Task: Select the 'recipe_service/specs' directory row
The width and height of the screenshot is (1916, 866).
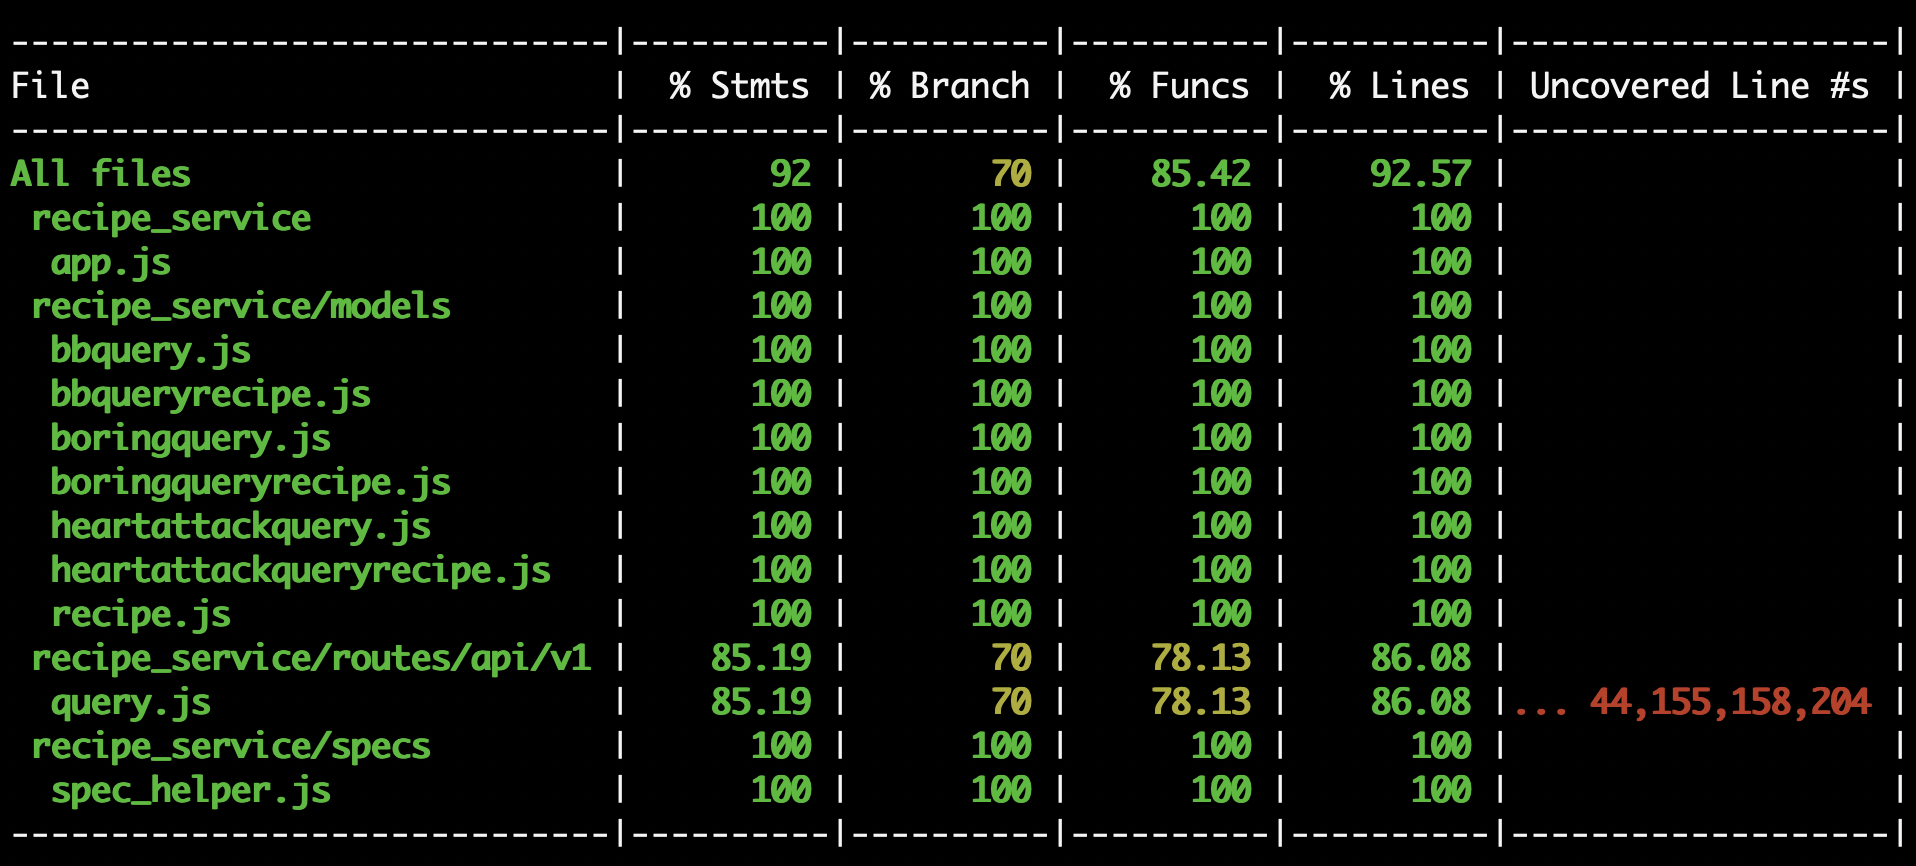Action: click(x=231, y=746)
